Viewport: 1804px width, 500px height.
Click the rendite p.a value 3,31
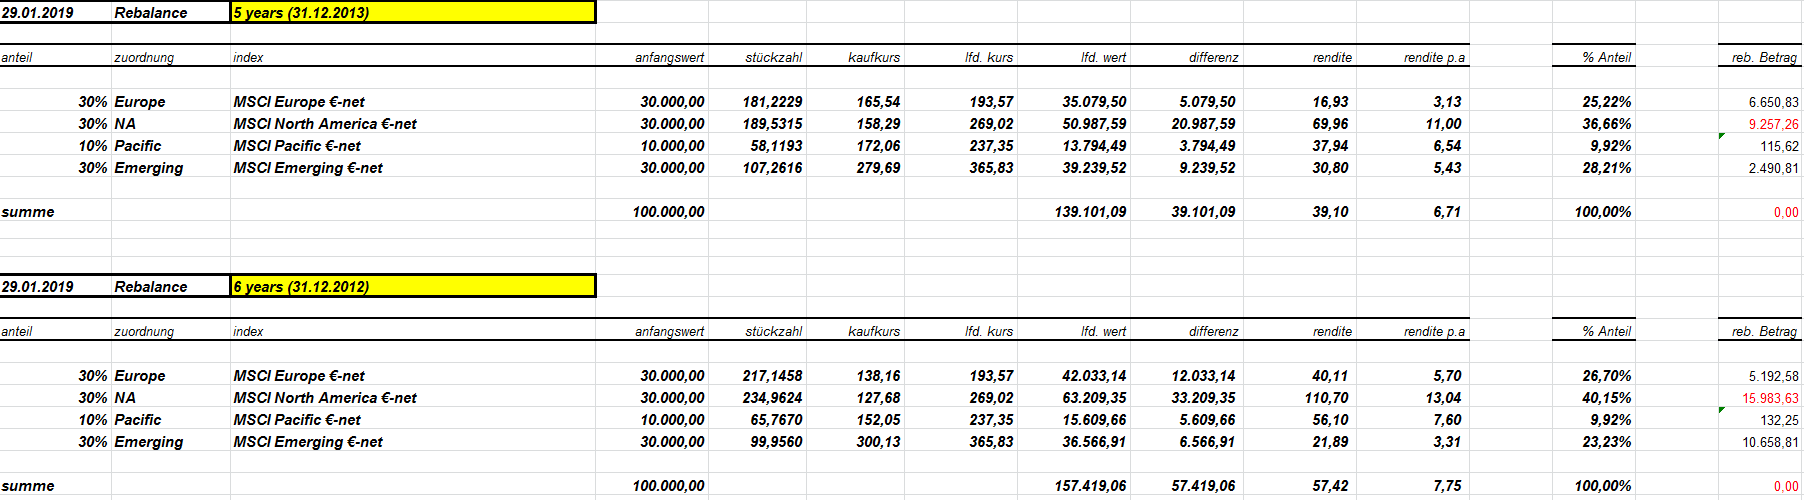click(1447, 442)
